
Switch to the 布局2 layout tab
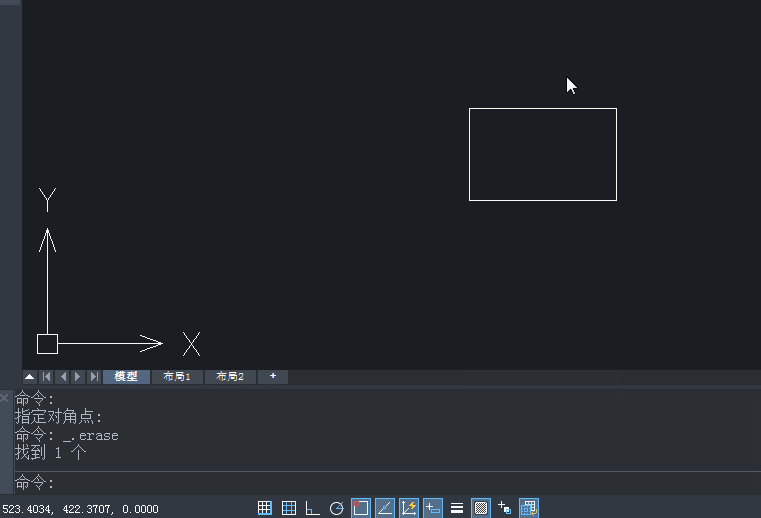(230, 377)
